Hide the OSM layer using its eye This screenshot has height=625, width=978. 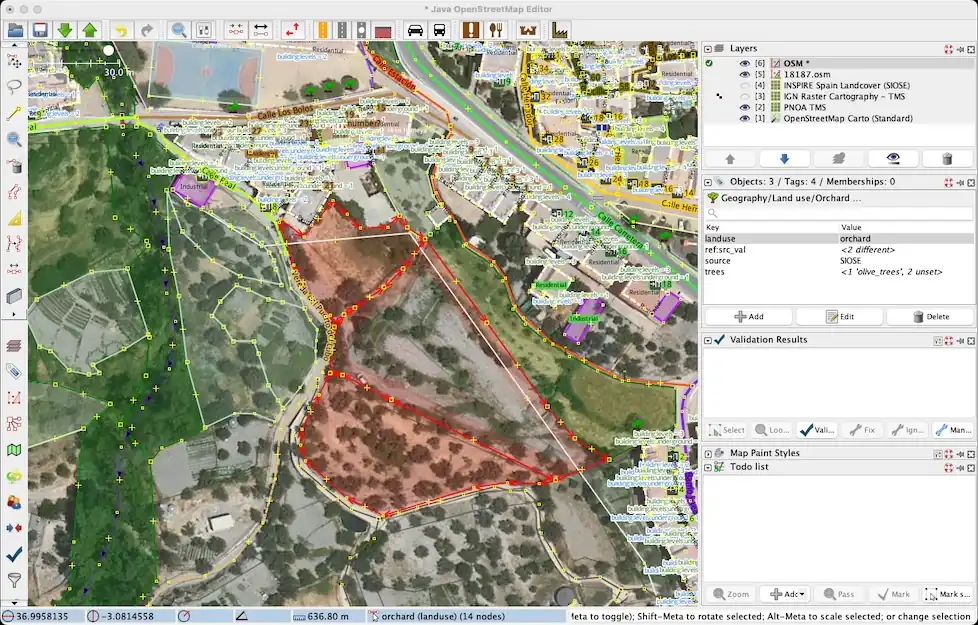tap(744, 63)
